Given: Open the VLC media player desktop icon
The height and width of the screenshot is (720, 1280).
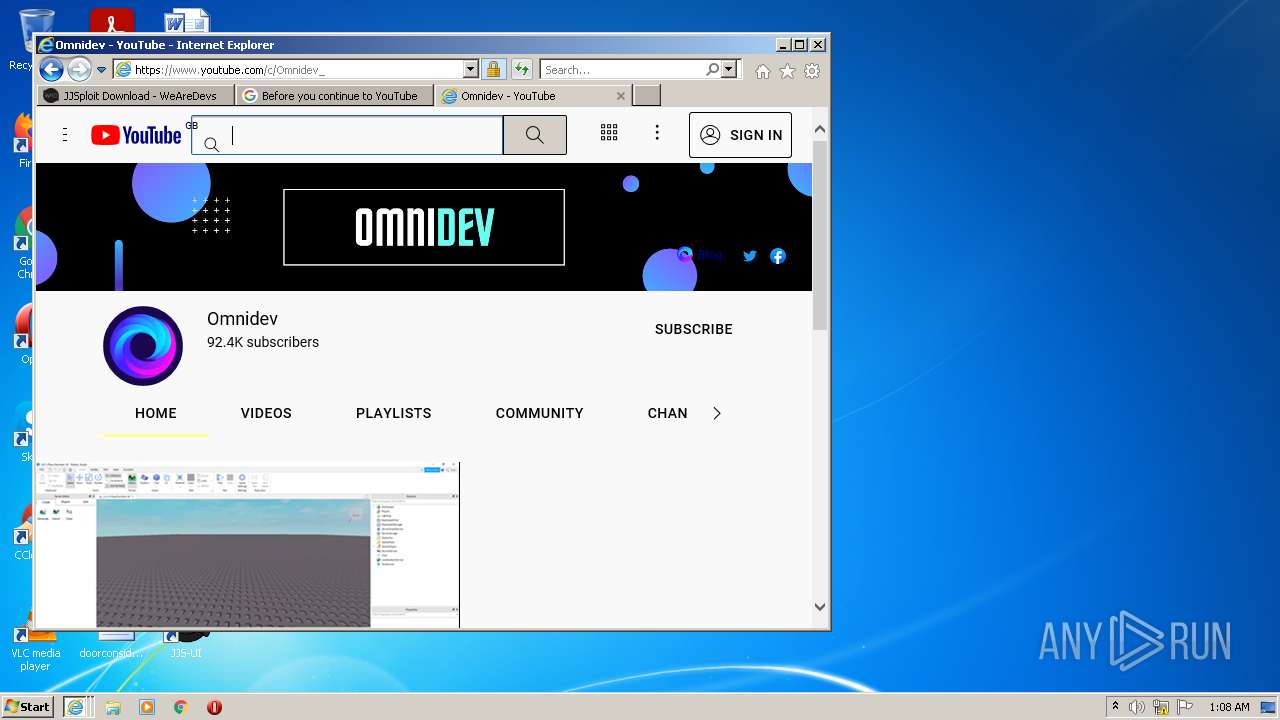Looking at the screenshot, I should pyautogui.click(x=35, y=650).
